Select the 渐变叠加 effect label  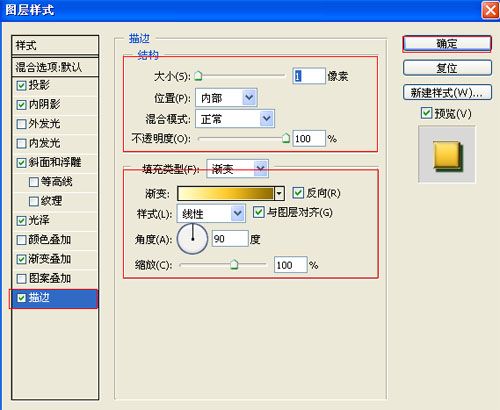50,259
